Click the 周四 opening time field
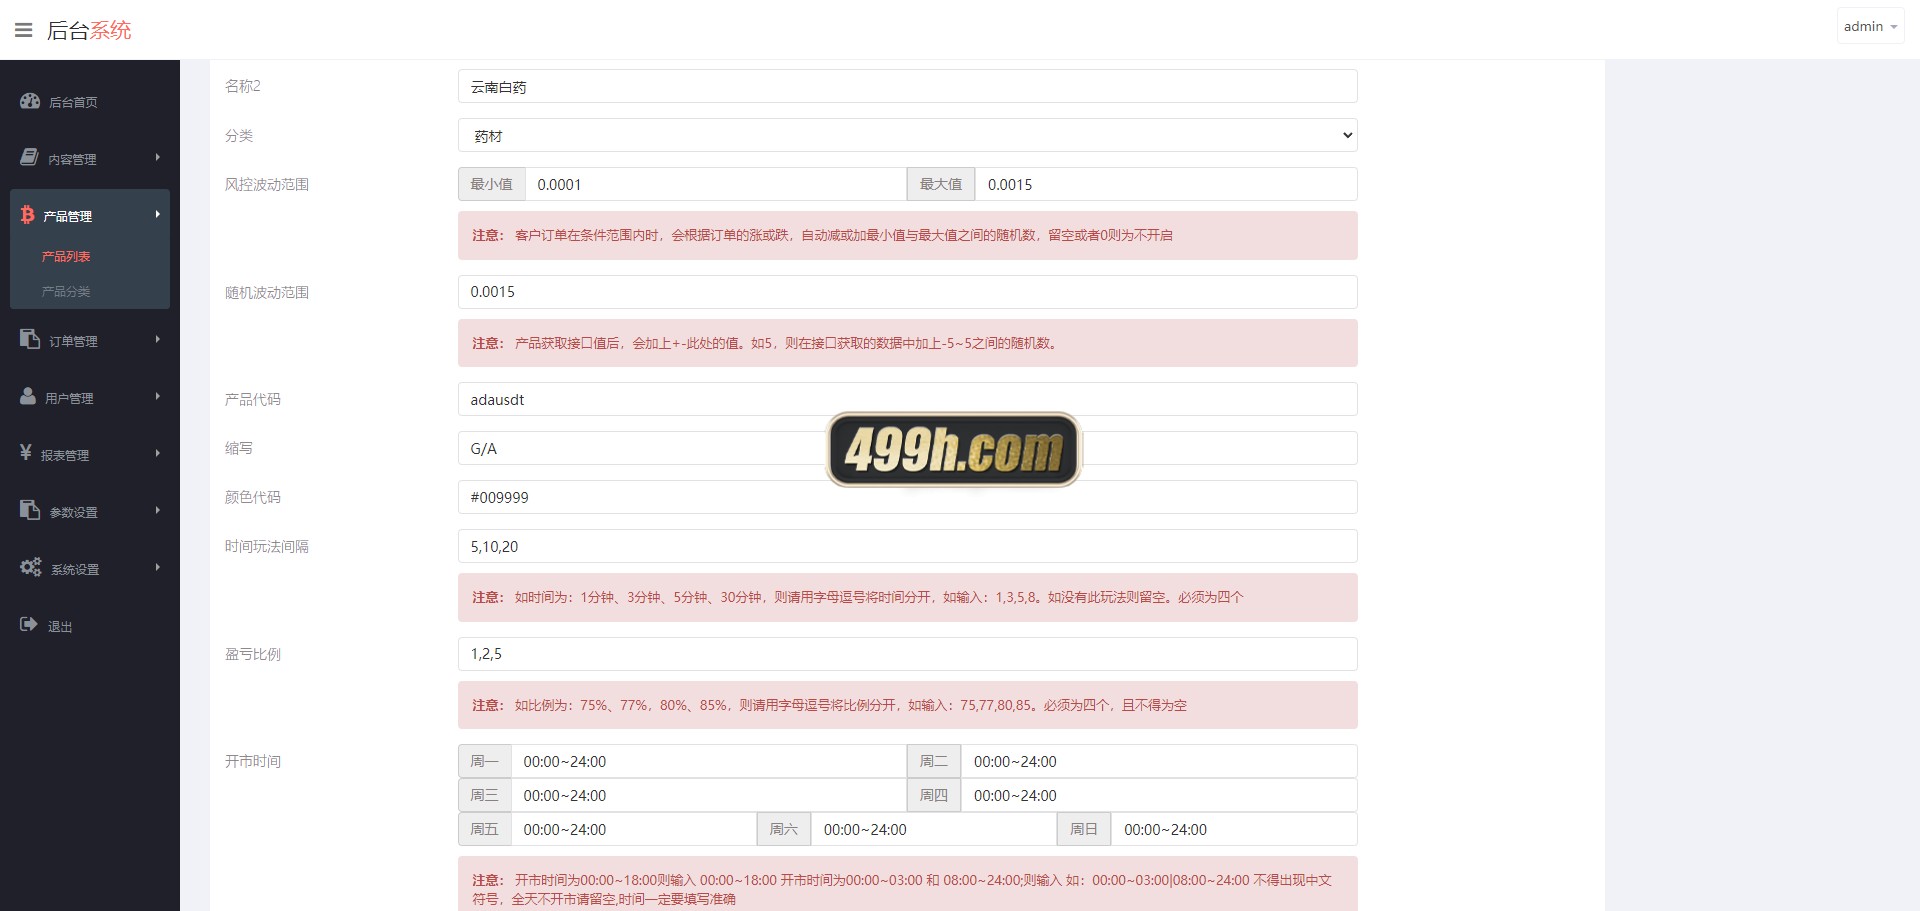1920x911 pixels. click(x=1159, y=795)
